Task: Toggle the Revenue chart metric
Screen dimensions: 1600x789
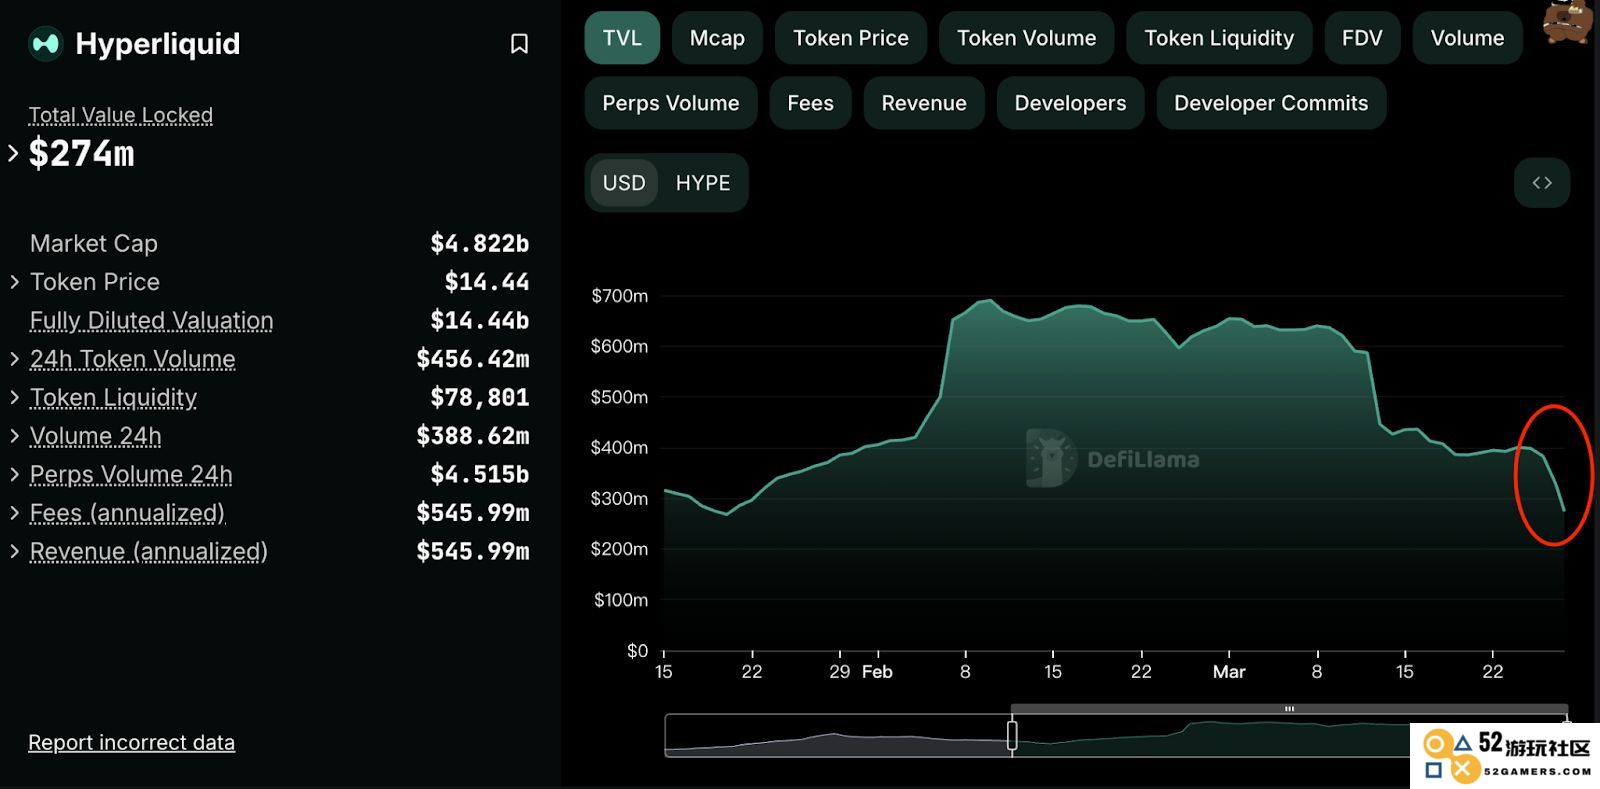Action: point(924,103)
